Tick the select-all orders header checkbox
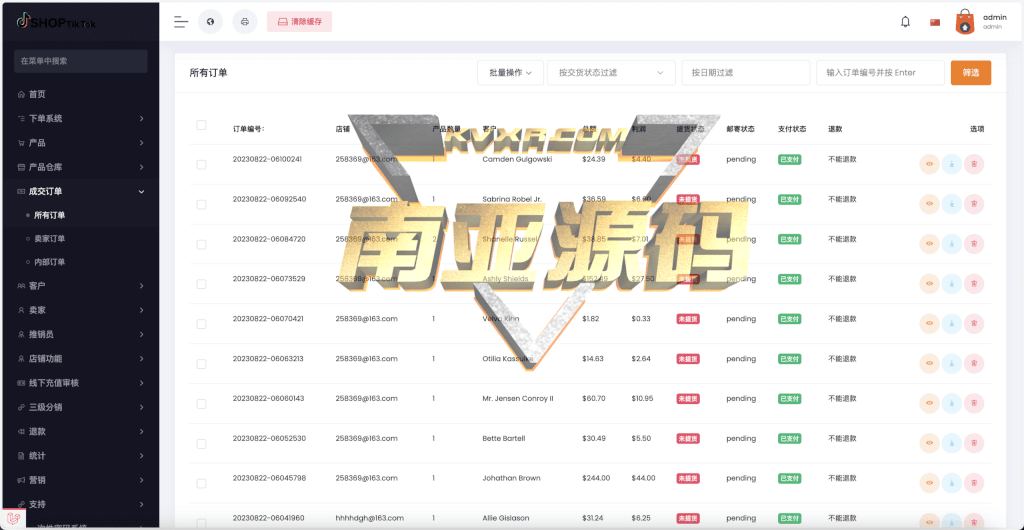 pyautogui.click(x=201, y=125)
